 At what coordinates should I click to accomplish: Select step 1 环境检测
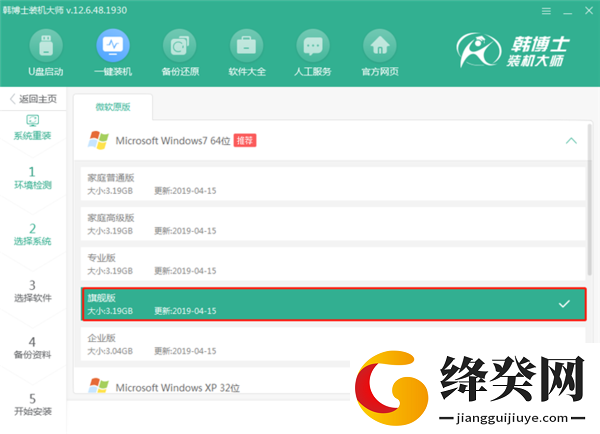(x=33, y=178)
